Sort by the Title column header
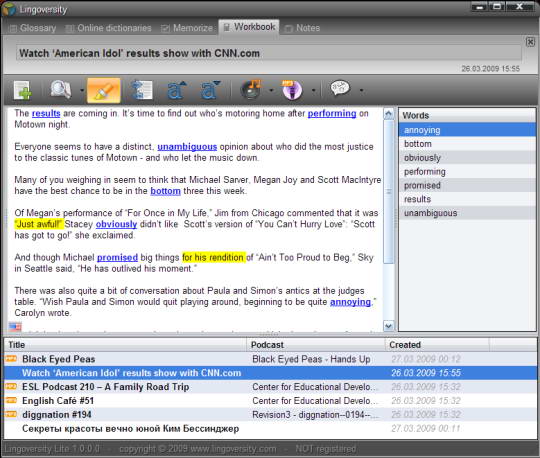This screenshot has width=540, height=458. tap(126, 345)
